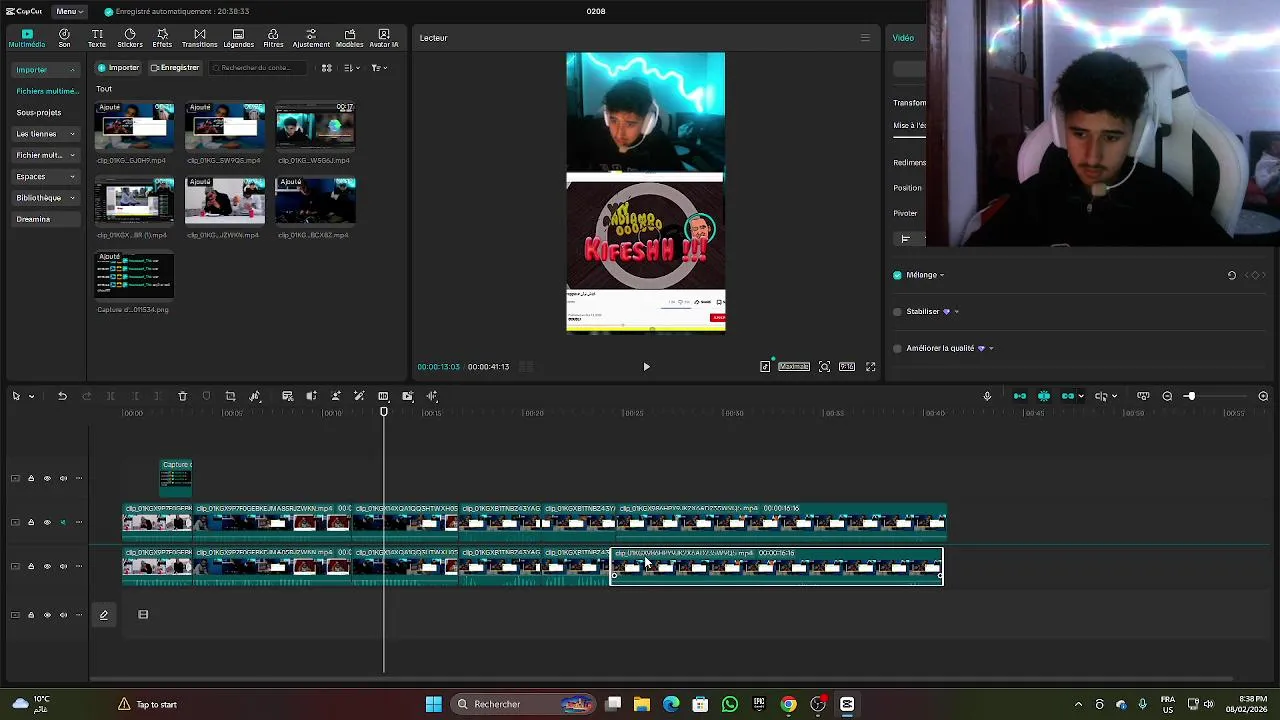Click the media search field
The image size is (1280, 720).
tap(258, 68)
